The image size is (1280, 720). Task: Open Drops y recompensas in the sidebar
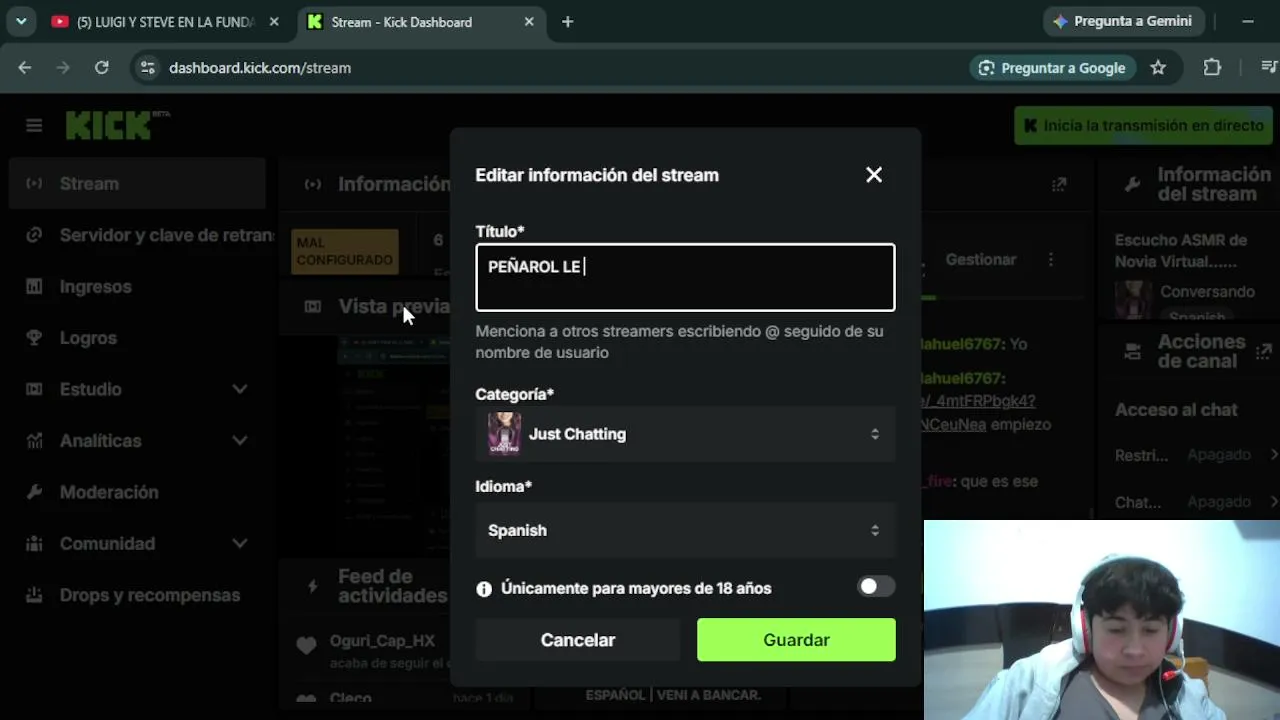137,595
